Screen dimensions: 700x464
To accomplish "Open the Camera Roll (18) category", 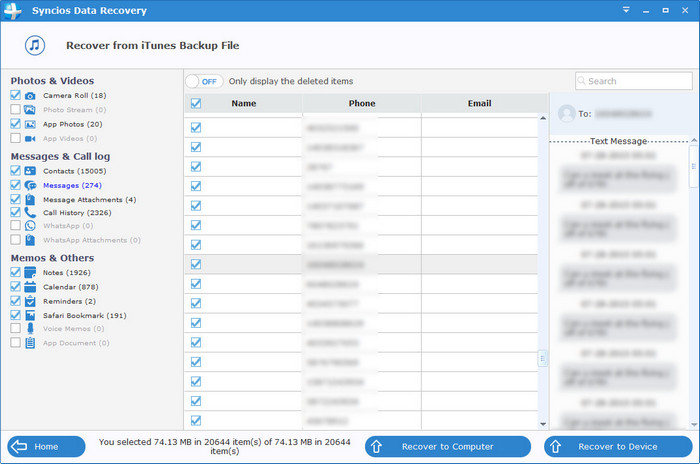I will click(x=75, y=96).
